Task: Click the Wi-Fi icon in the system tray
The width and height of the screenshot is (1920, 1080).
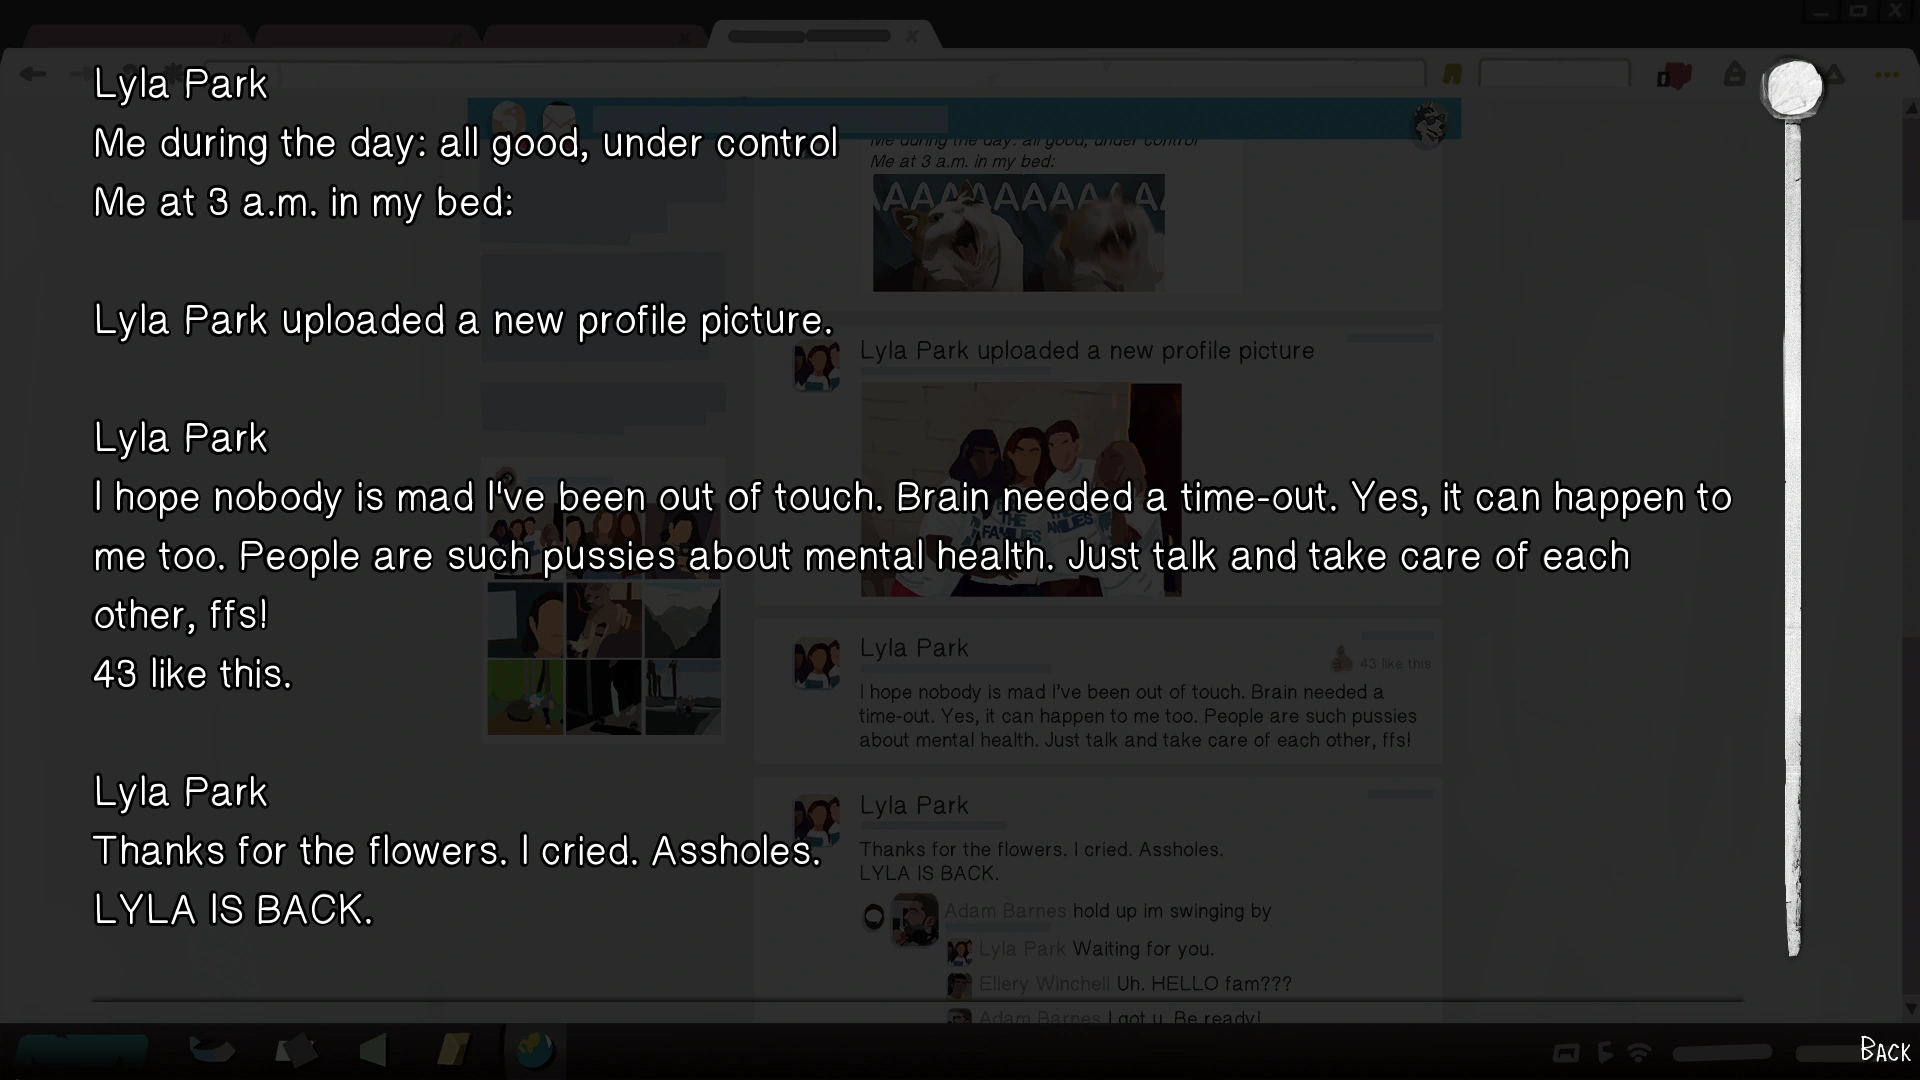Action: click(1639, 1052)
